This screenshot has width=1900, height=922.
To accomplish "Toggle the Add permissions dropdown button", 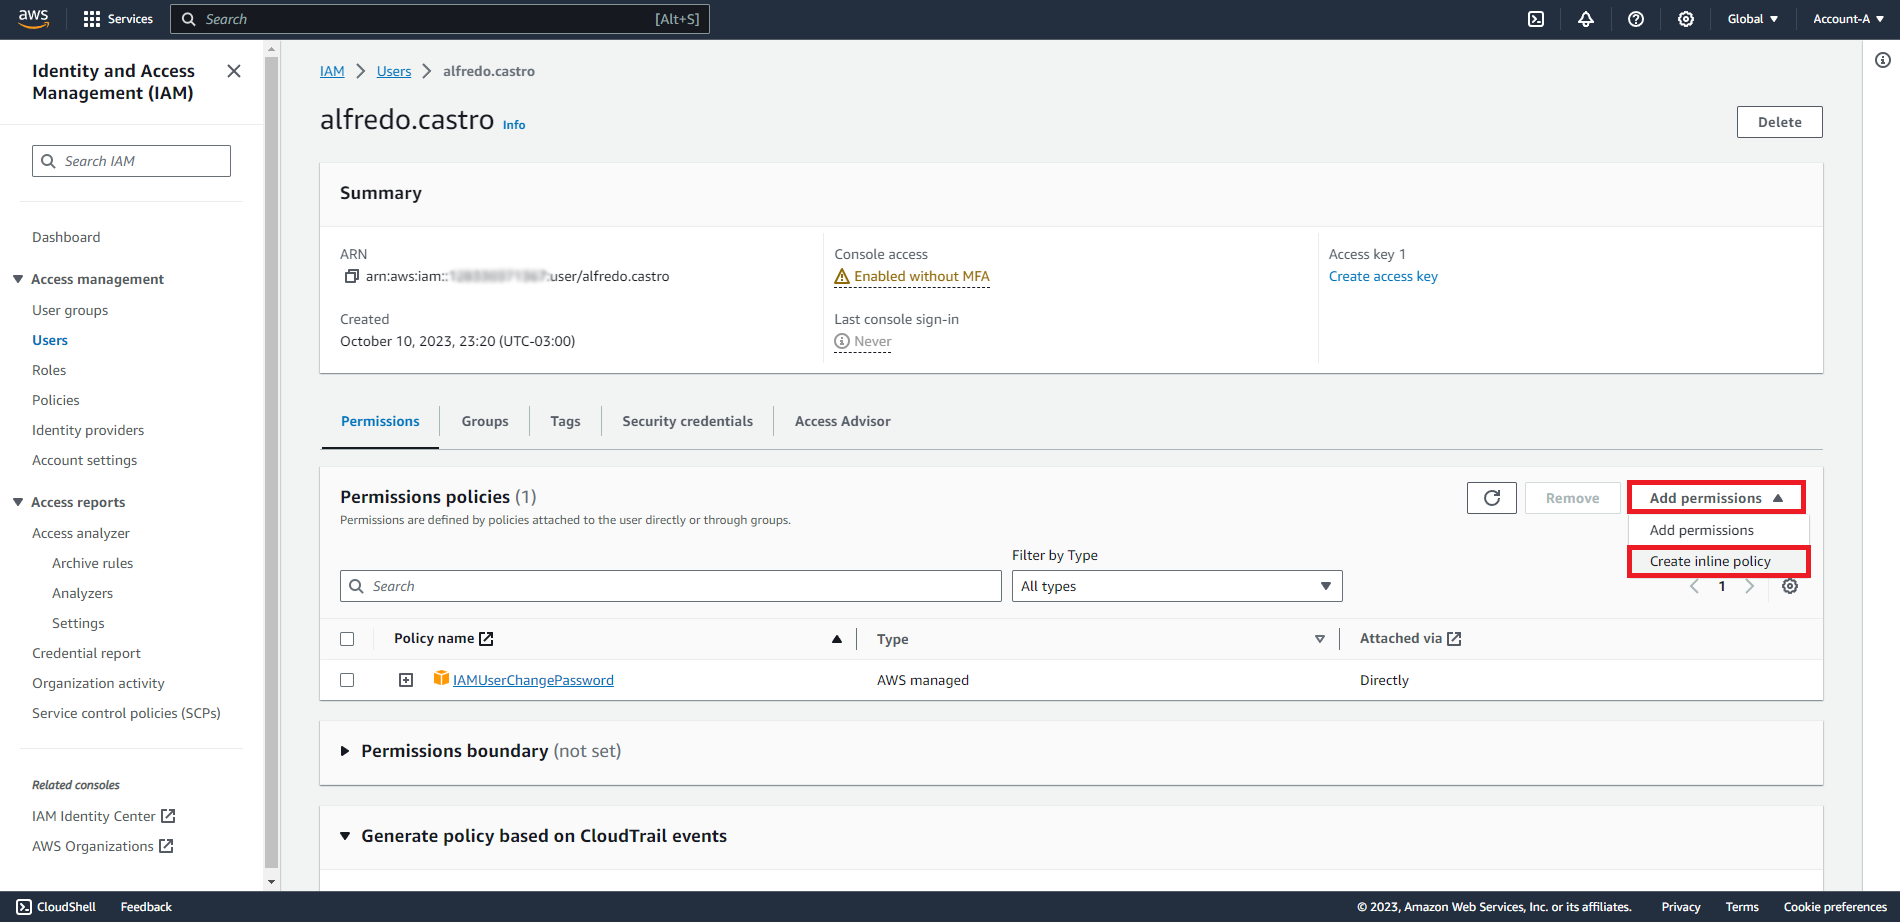I will tap(1716, 498).
